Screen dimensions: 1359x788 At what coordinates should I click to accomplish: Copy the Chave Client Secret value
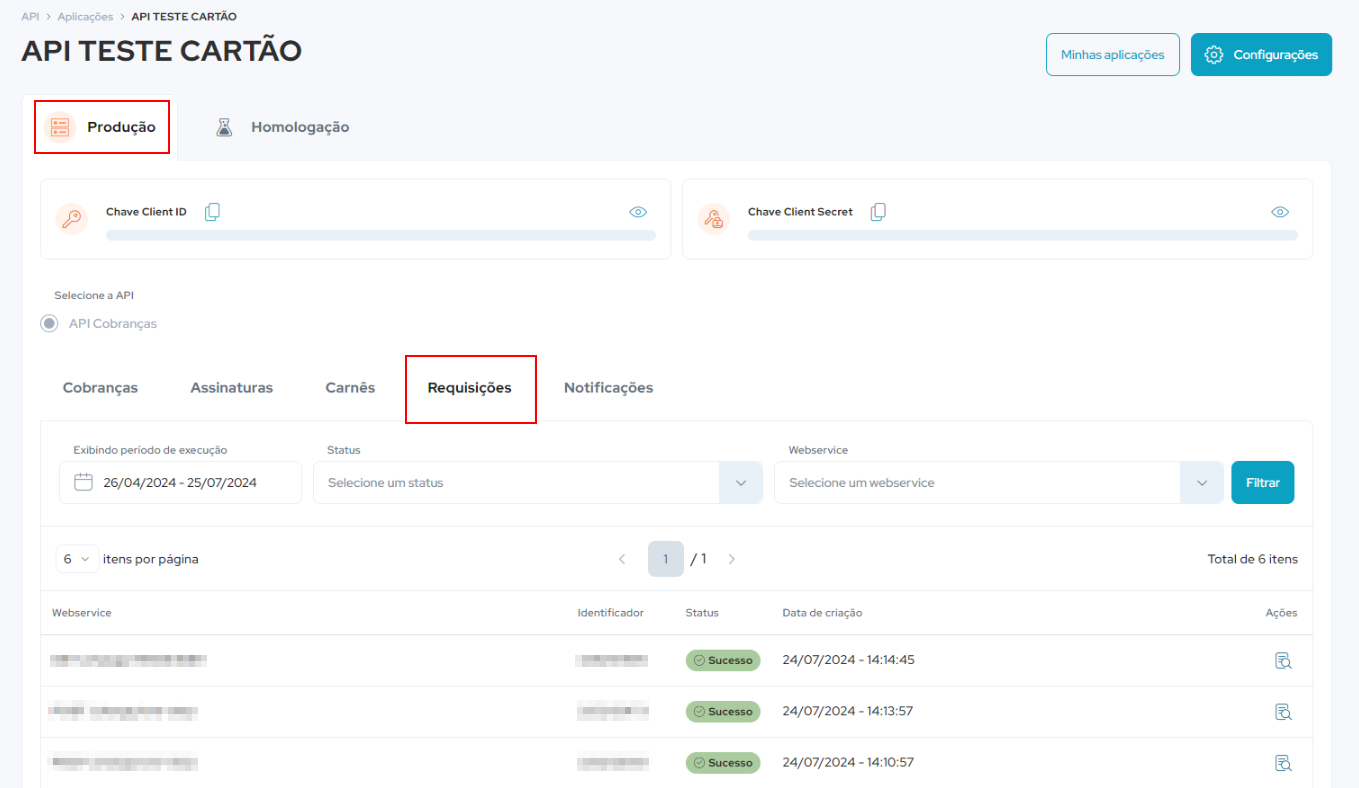click(878, 212)
